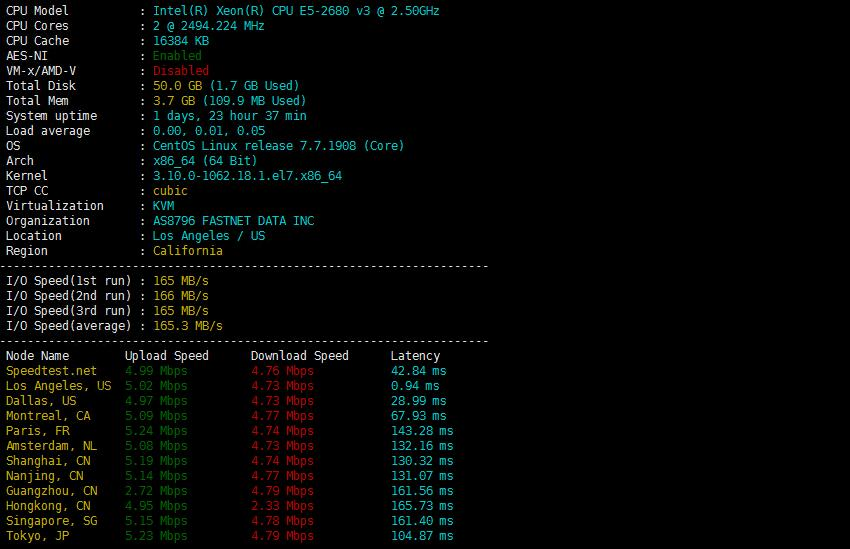Viewport: 850px width, 549px height.
Task: Click the CentOS Linux release text
Action: (278, 146)
